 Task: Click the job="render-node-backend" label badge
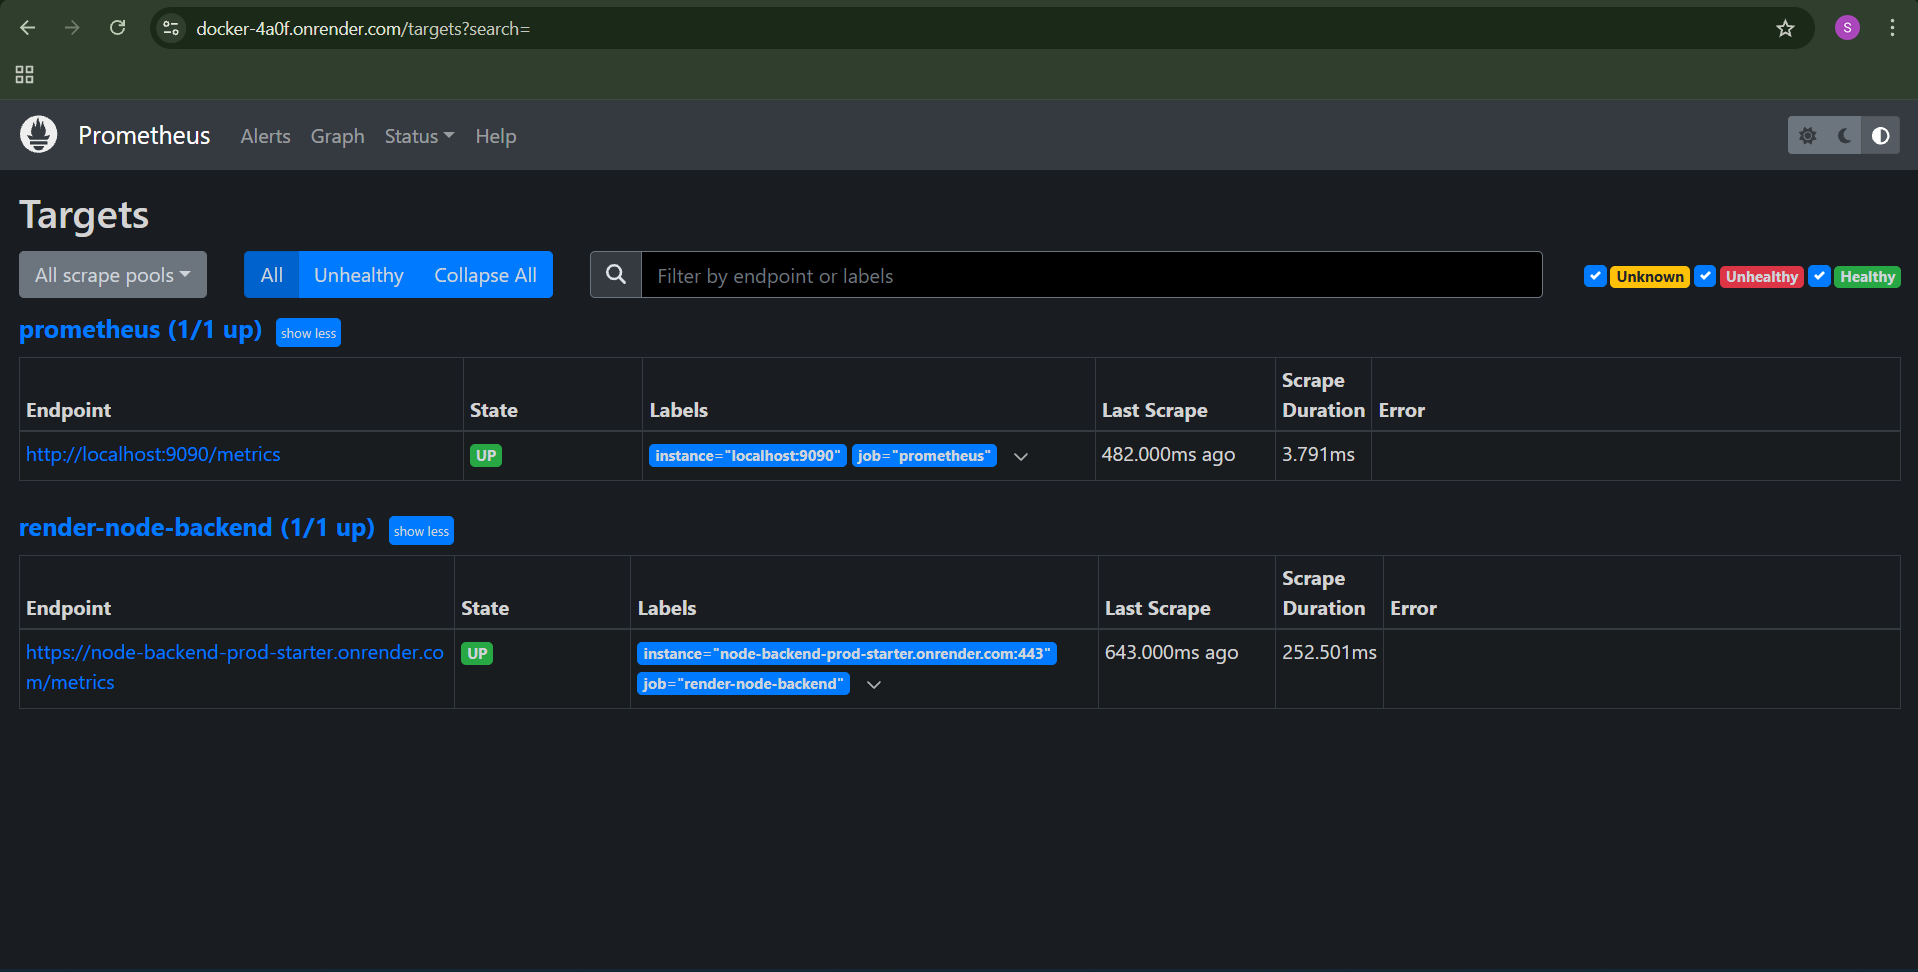click(743, 684)
